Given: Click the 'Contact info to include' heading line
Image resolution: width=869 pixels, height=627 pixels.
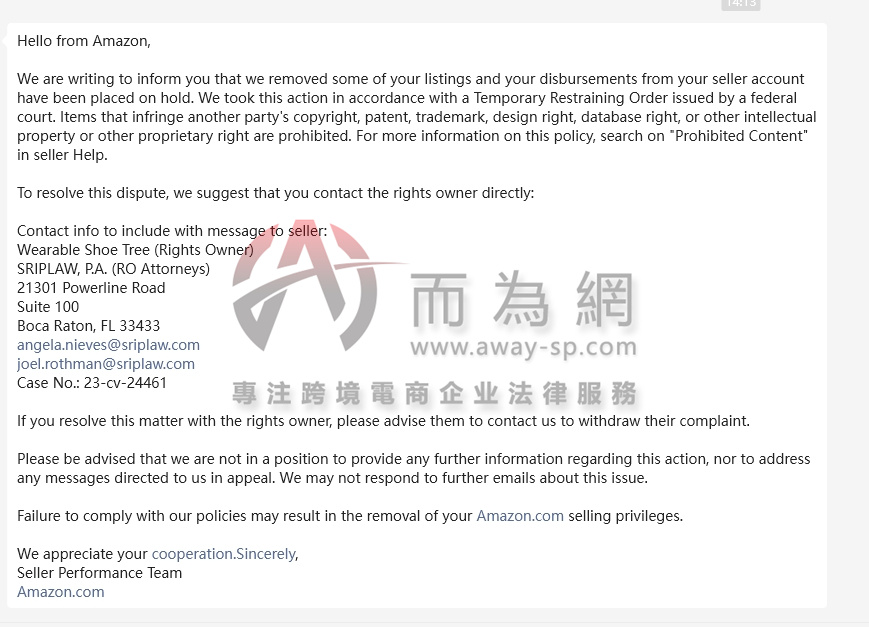Looking at the screenshot, I should coord(172,231).
